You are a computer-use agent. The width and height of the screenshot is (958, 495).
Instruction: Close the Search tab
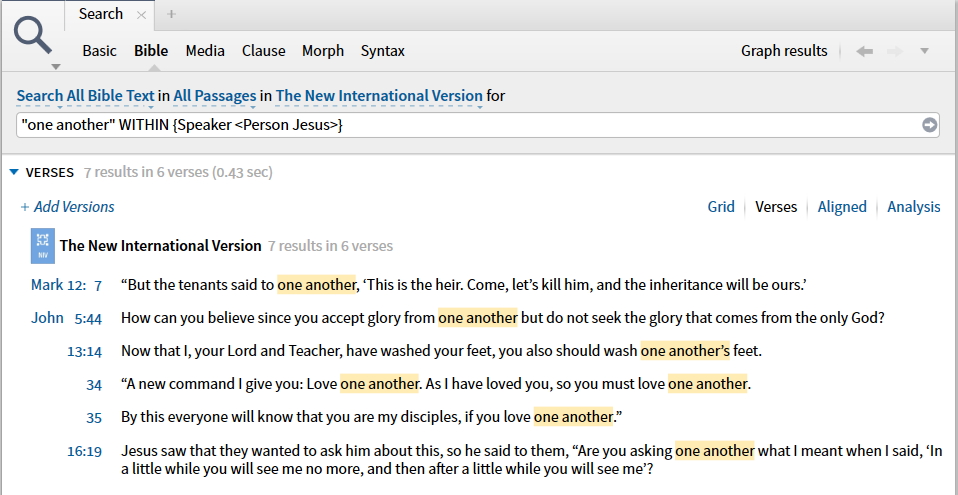(x=141, y=15)
